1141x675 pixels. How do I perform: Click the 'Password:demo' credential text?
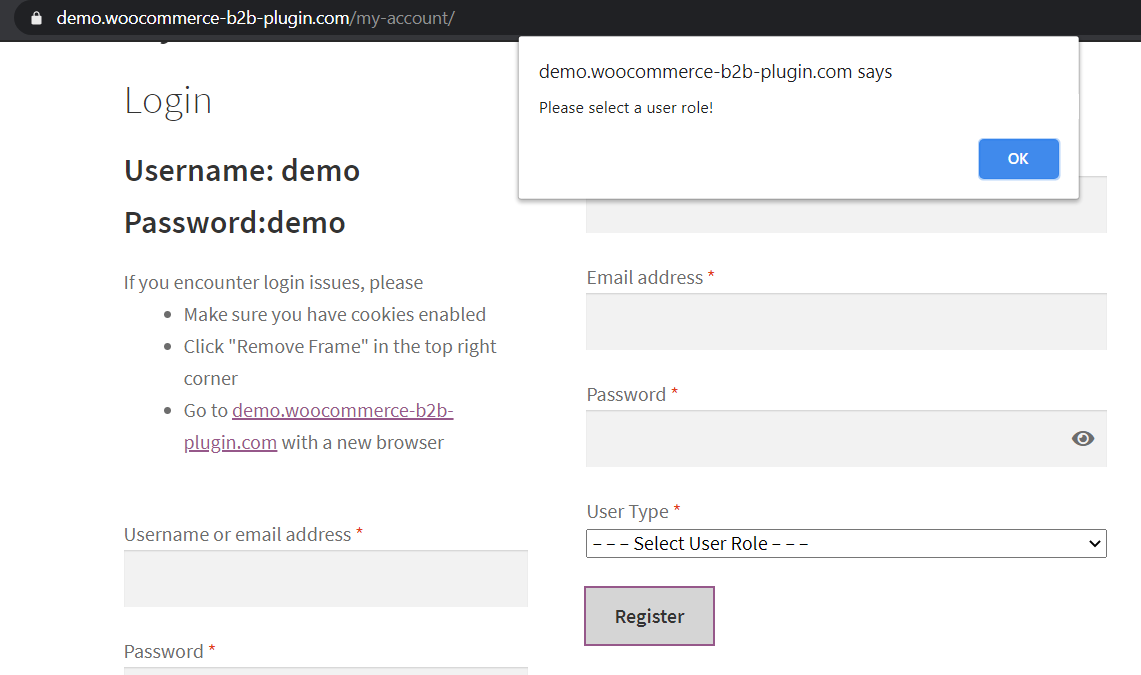234,223
